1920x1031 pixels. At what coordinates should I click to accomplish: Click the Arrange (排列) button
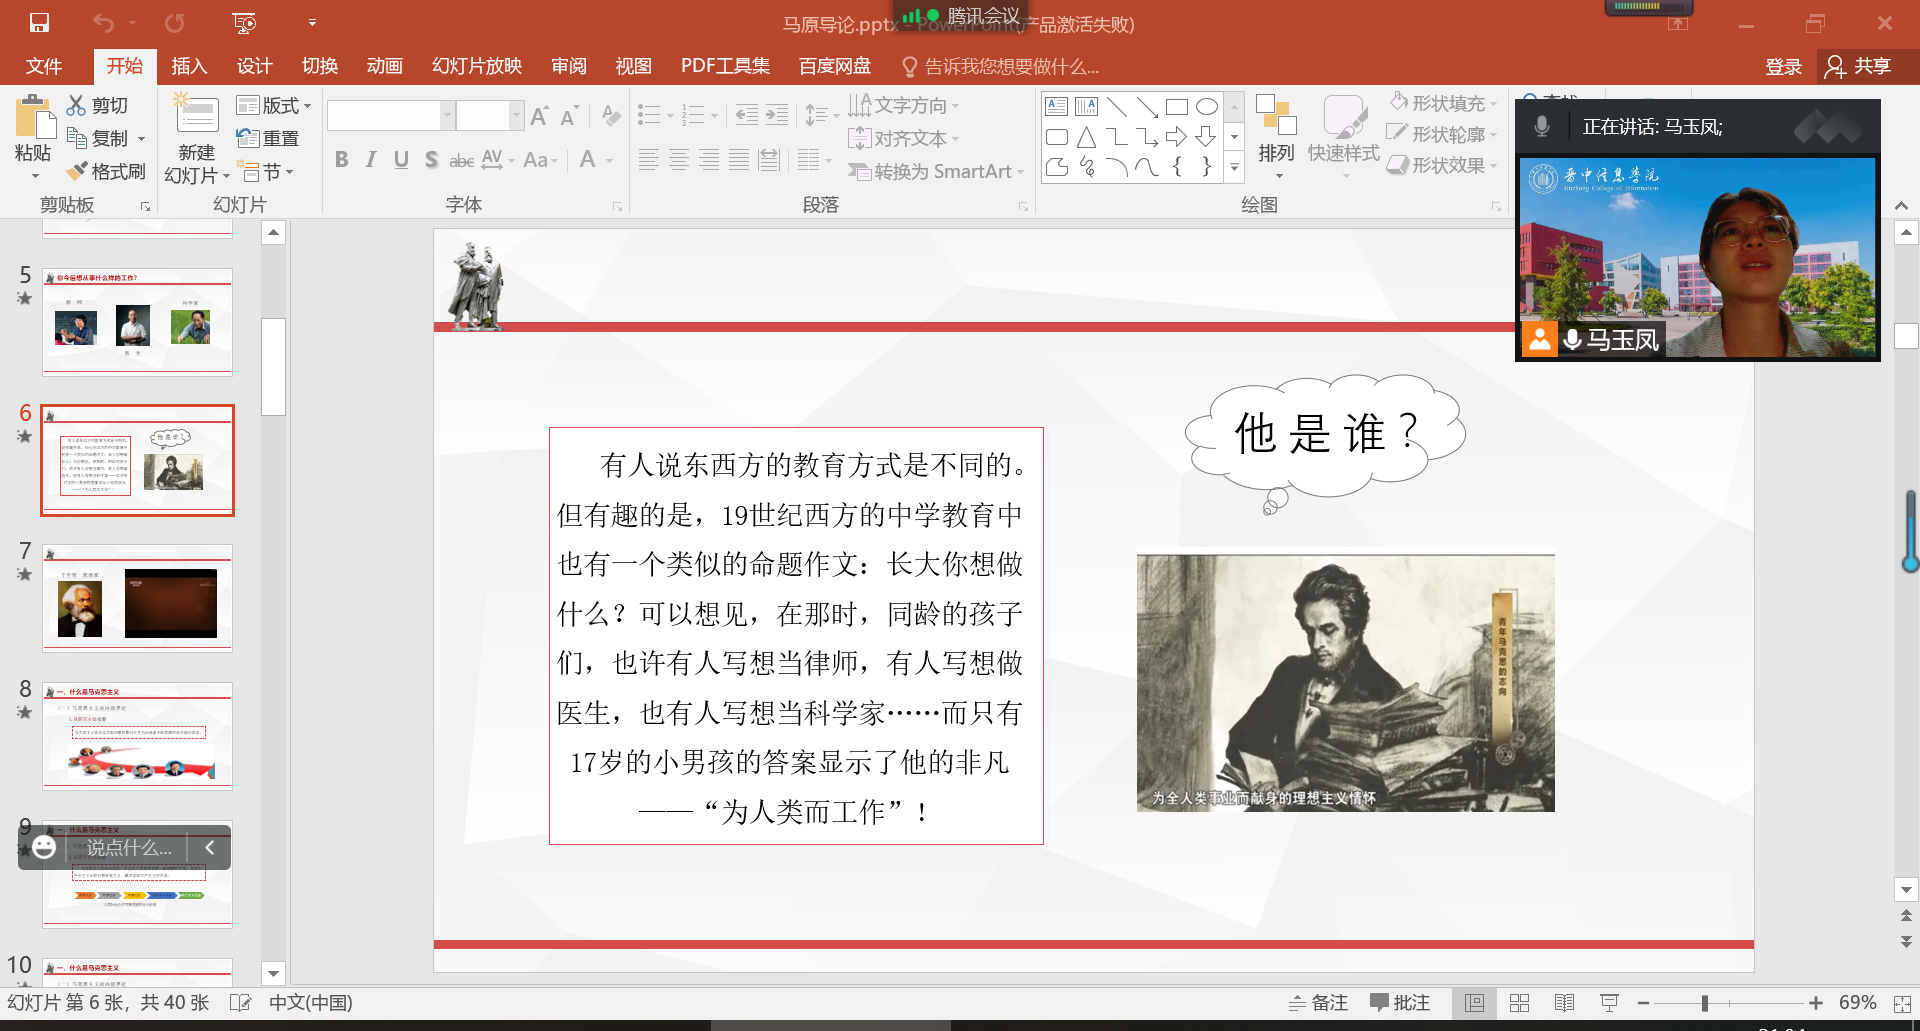1276,138
